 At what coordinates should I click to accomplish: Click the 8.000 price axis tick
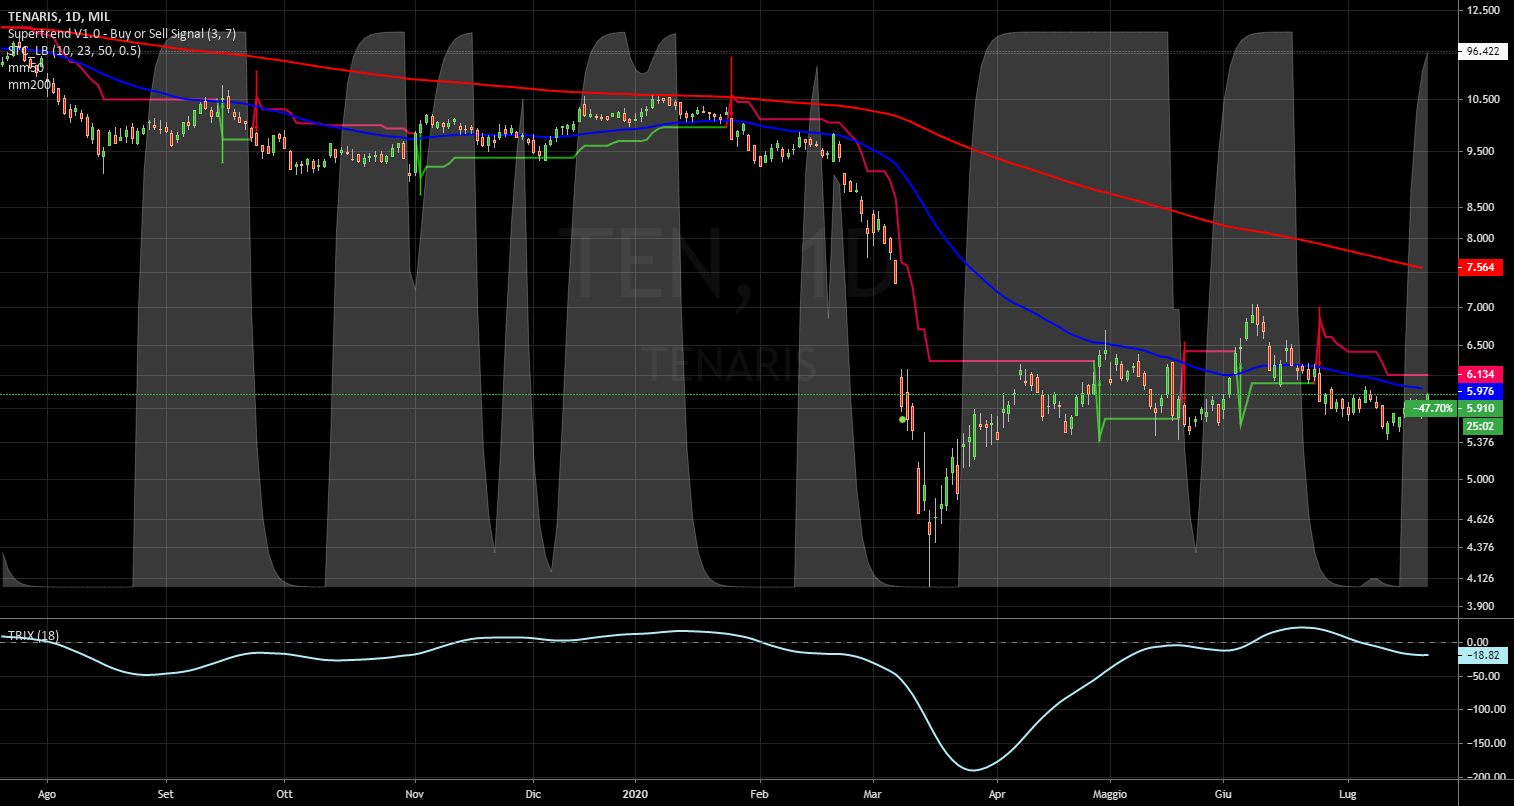pyautogui.click(x=1480, y=238)
